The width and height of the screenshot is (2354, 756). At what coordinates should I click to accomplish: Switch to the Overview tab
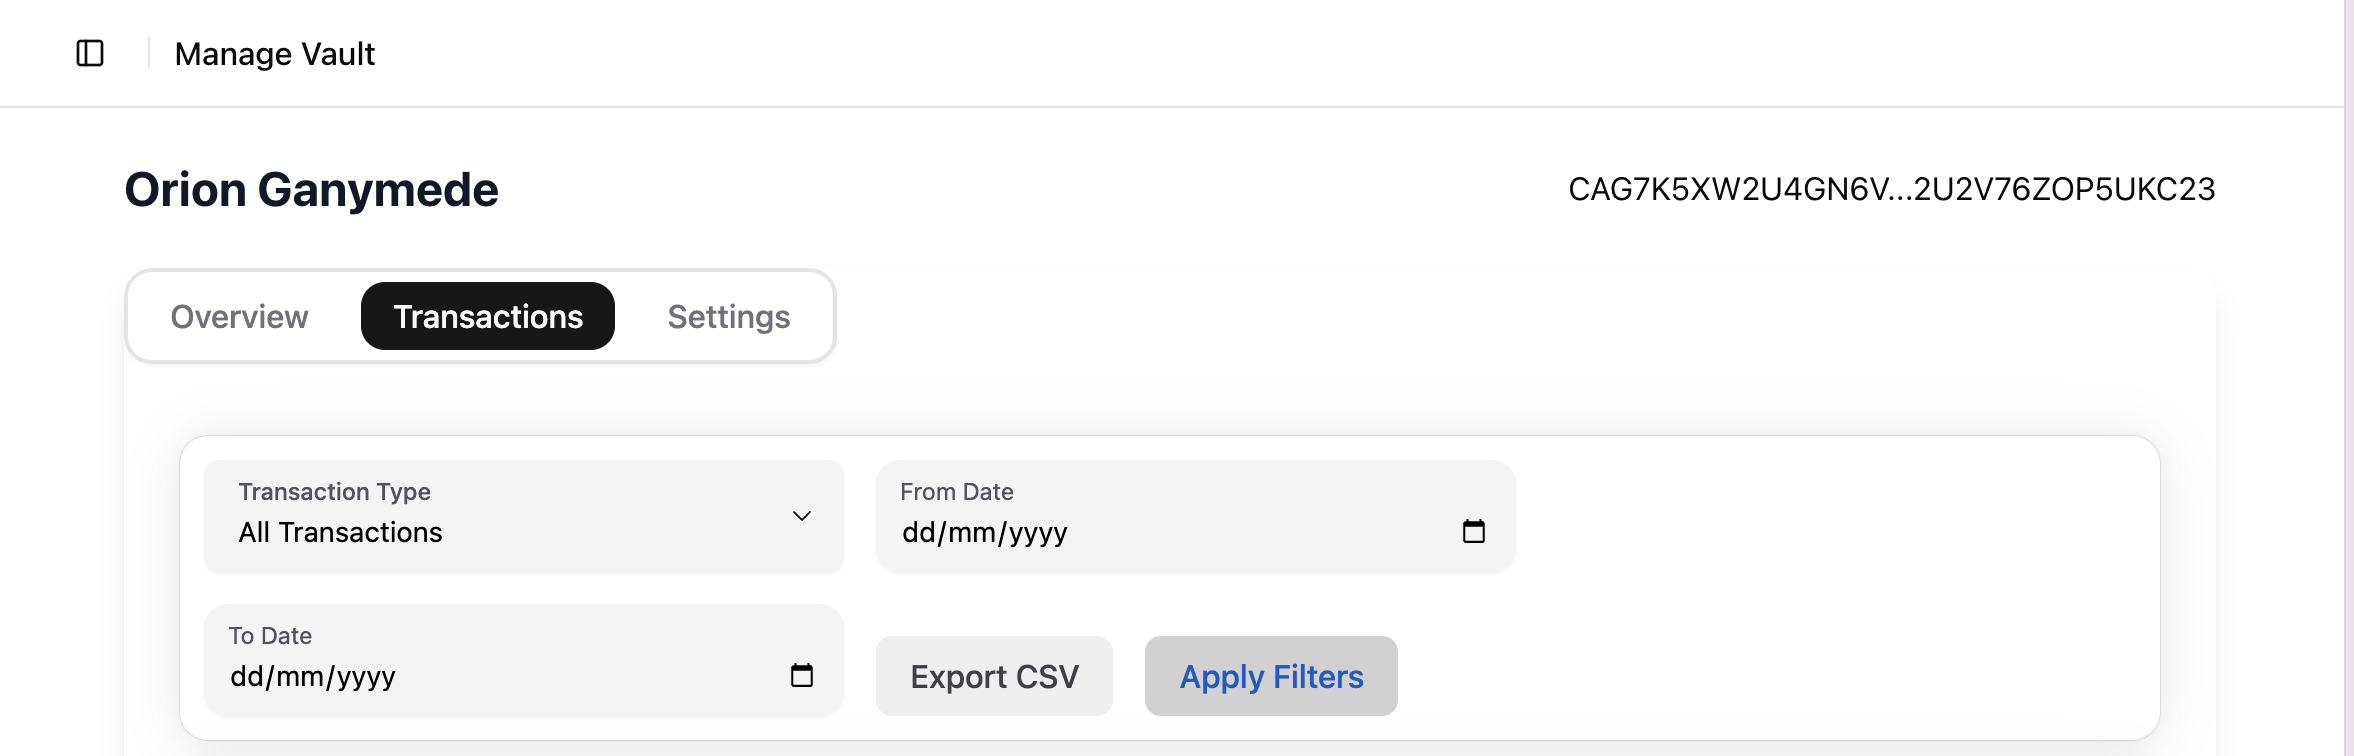(239, 316)
